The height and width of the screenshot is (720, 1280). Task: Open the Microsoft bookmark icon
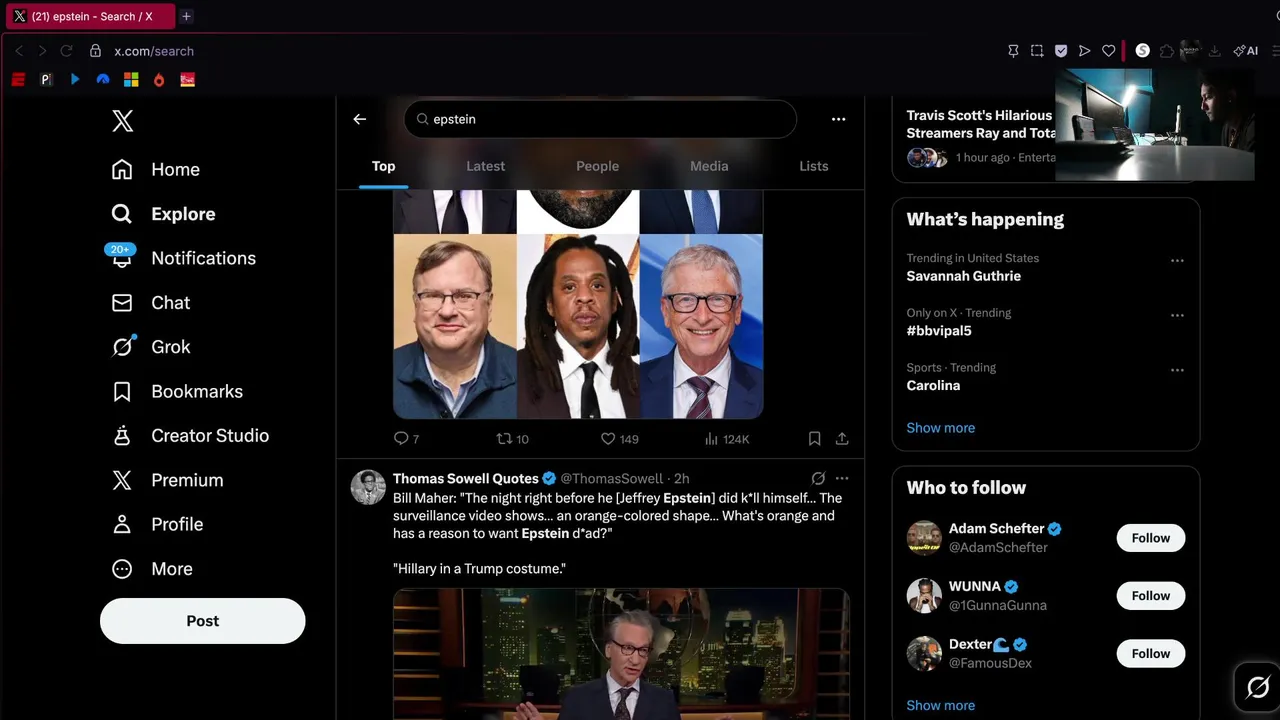(x=131, y=80)
